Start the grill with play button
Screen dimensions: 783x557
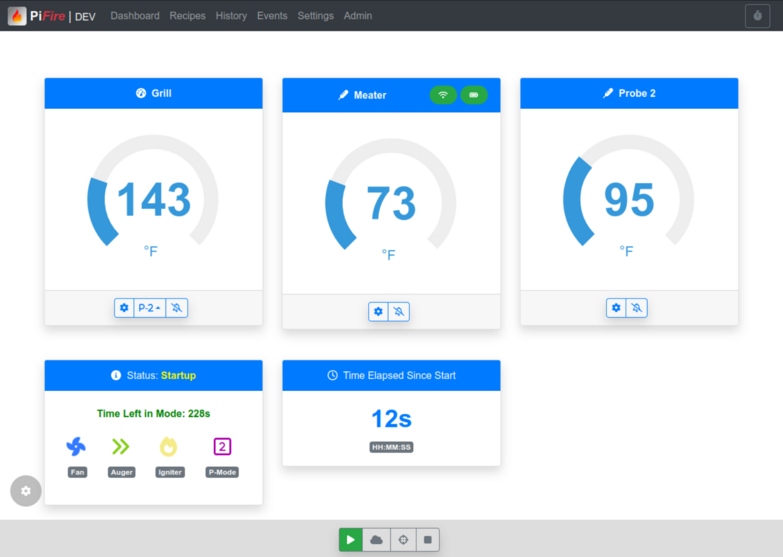click(x=351, y=540)
